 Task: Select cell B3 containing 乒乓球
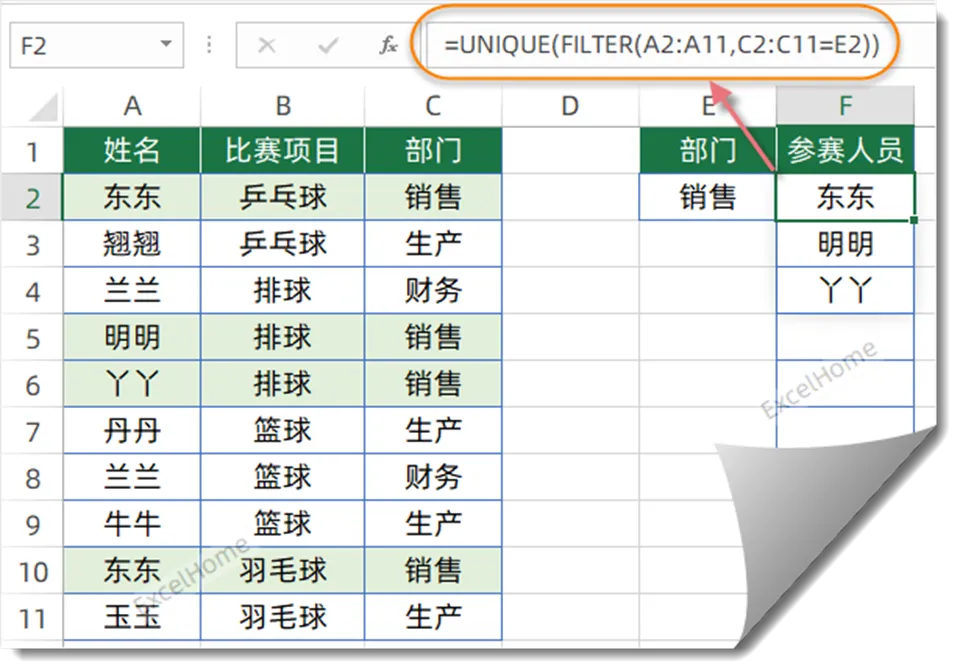point(282,244)
